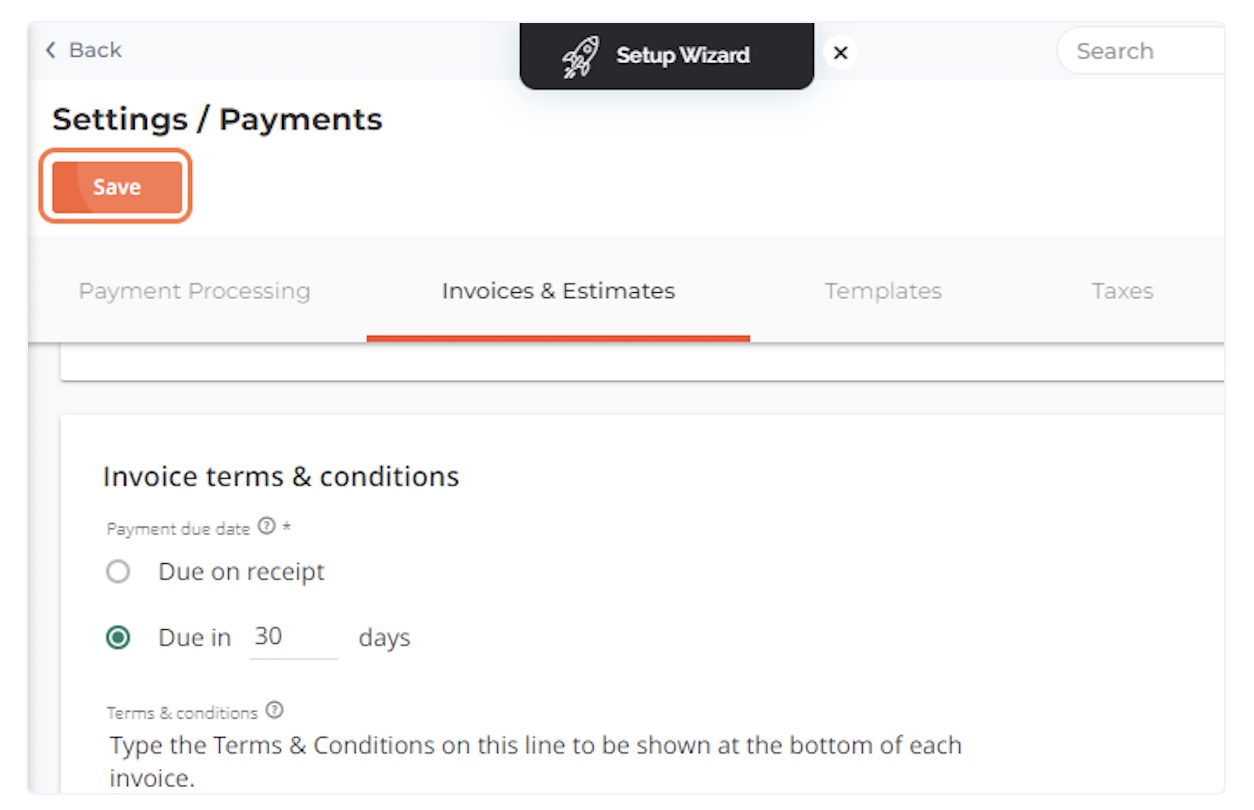
Task: Go to the Taxes tab
Action: pos(1122,291)
